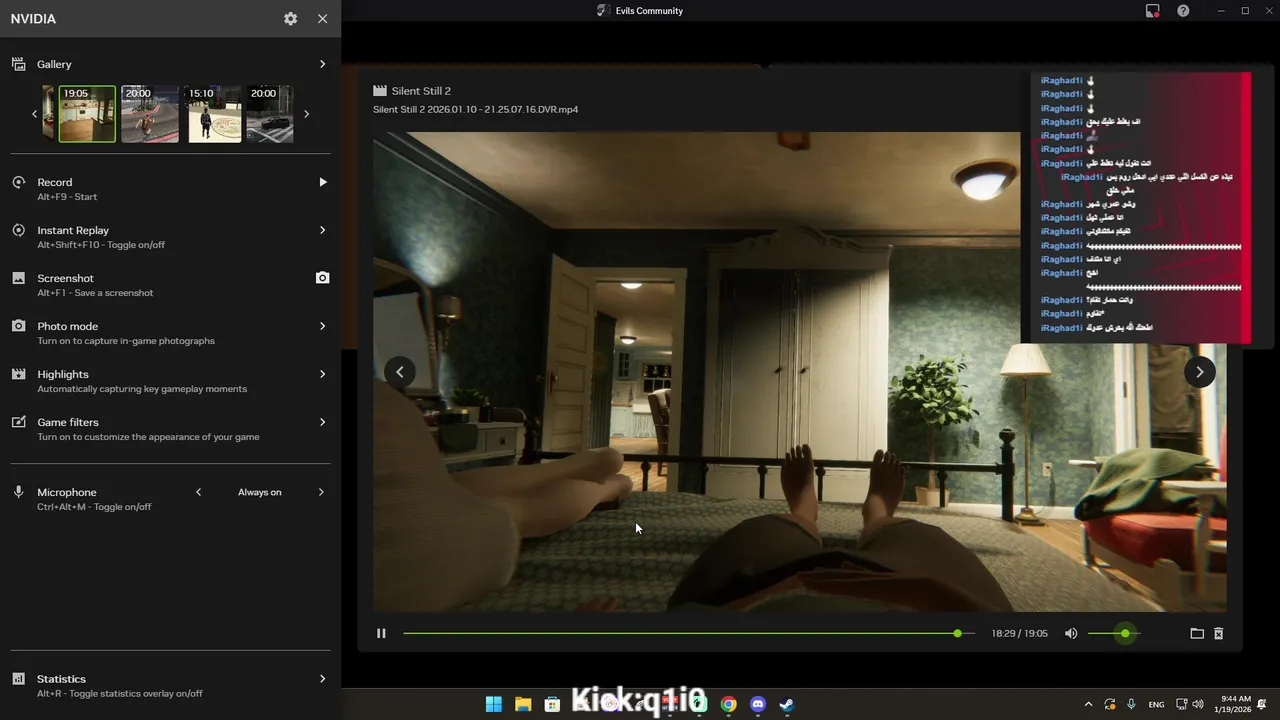Open Google Chrome from the taskbar
This screenshot has height=720, width=1280.
click(729, 704)
